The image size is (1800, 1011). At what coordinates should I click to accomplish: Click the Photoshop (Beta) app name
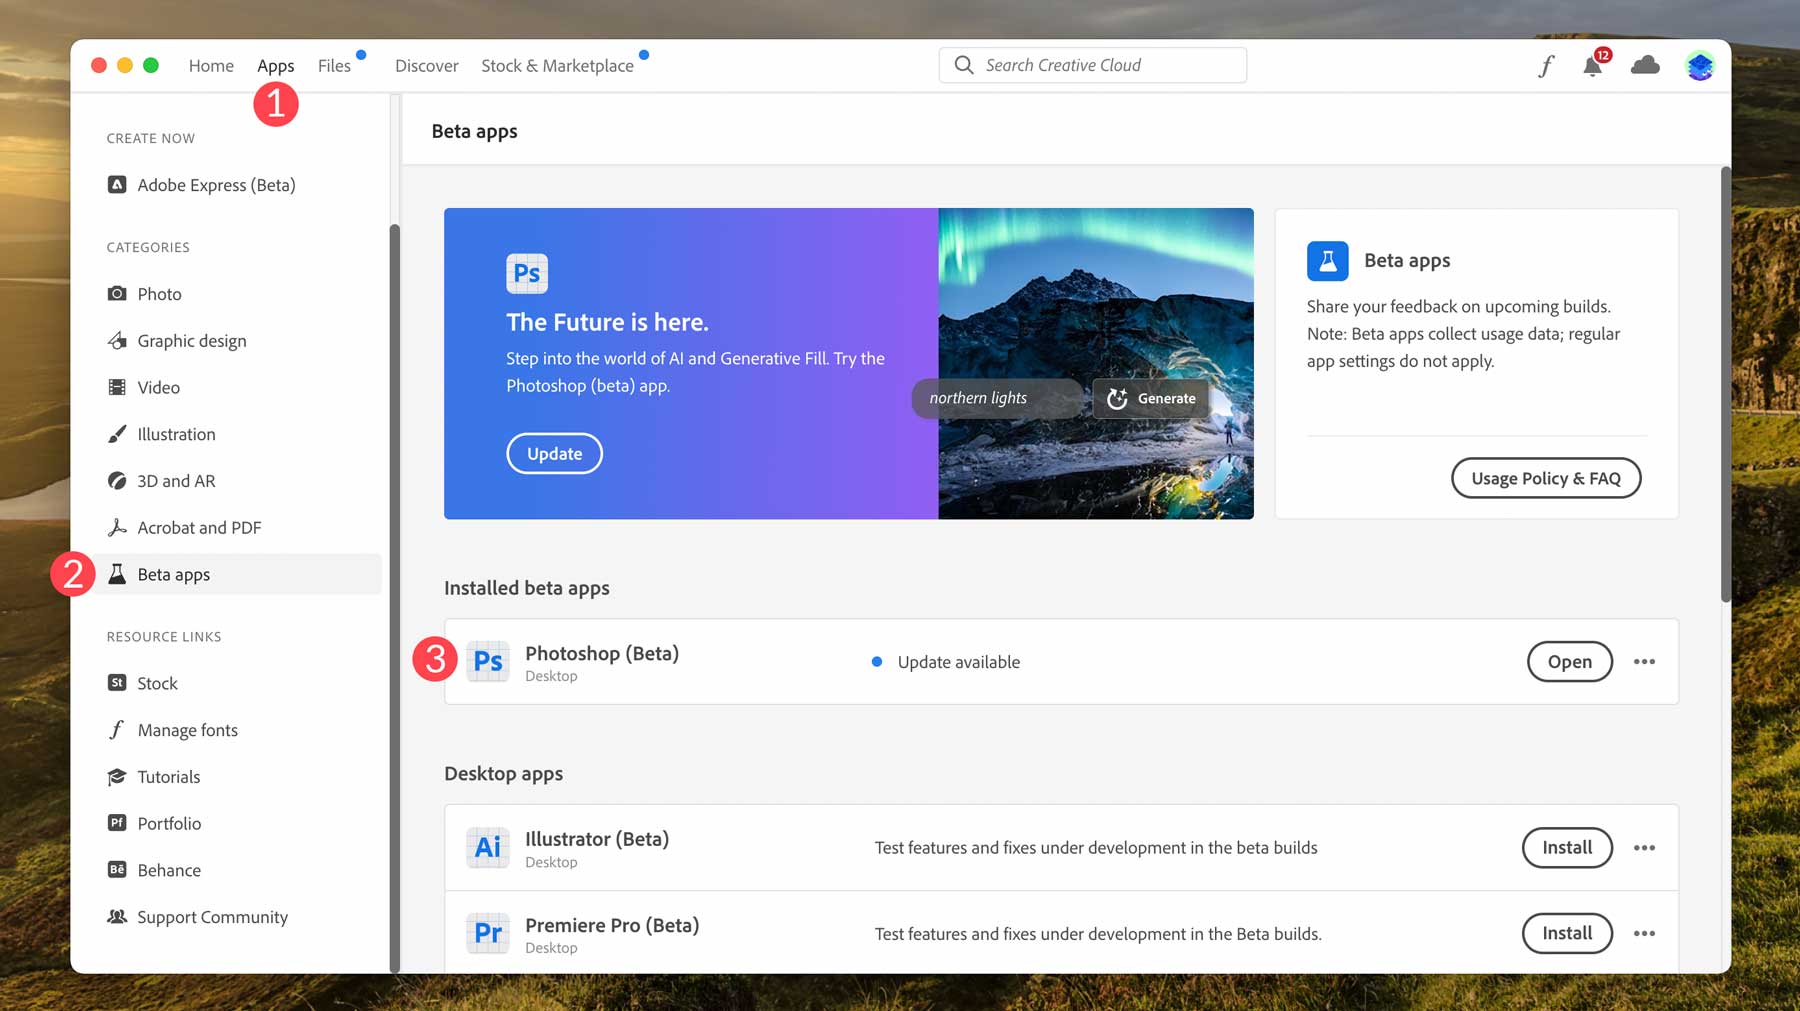[x=602, y=653]
